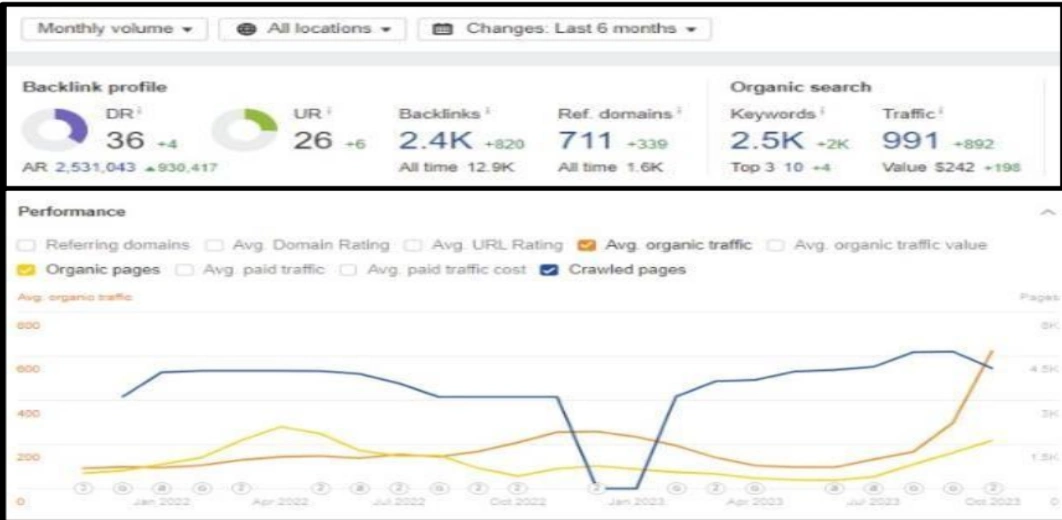
Task: Click the timeline marker above Oct 2023
Action: tap(993, 487)
